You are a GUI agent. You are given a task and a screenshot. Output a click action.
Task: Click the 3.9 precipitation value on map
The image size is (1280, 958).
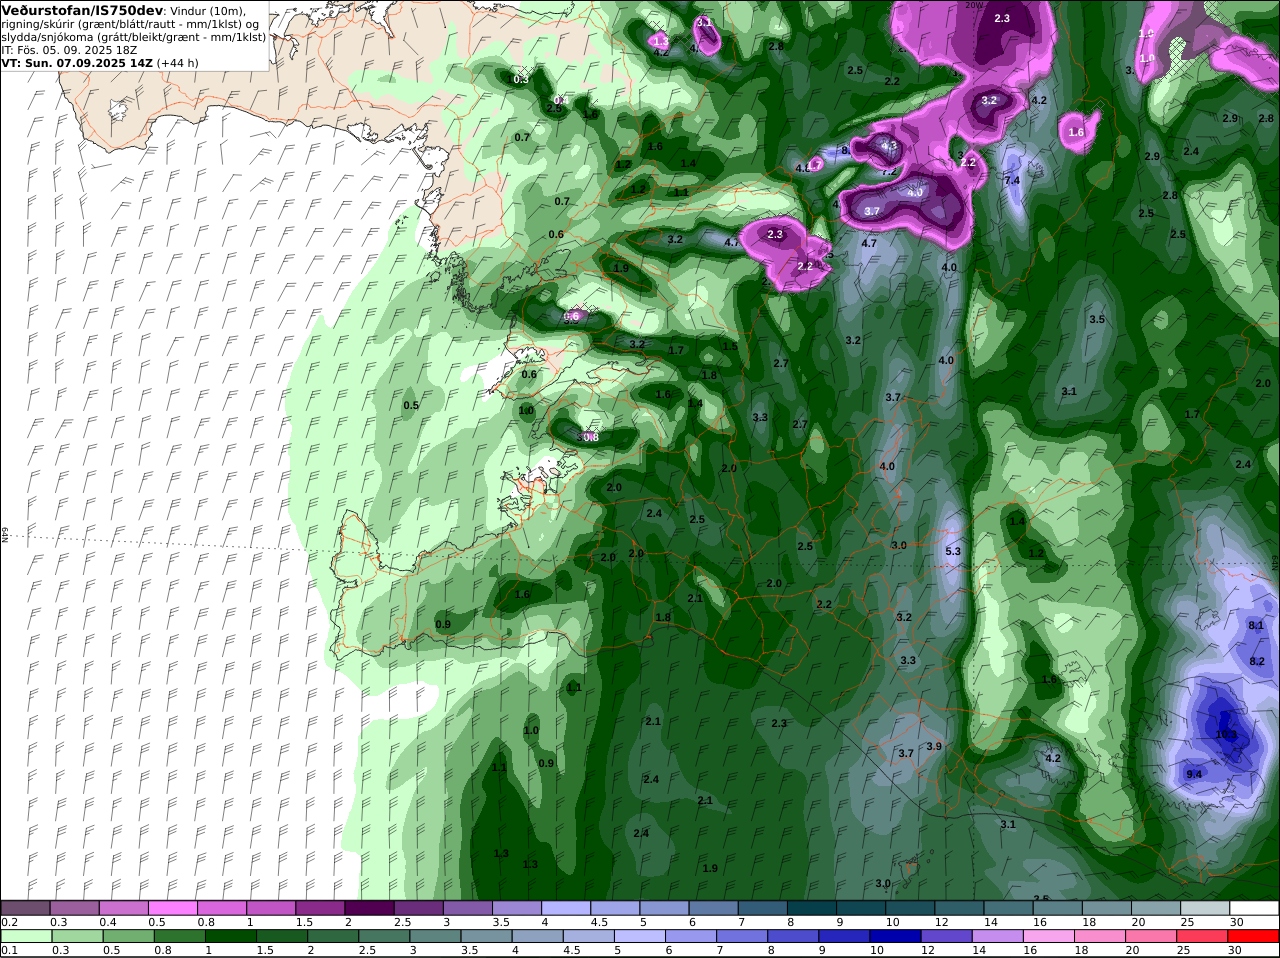[x=934, y=746]
